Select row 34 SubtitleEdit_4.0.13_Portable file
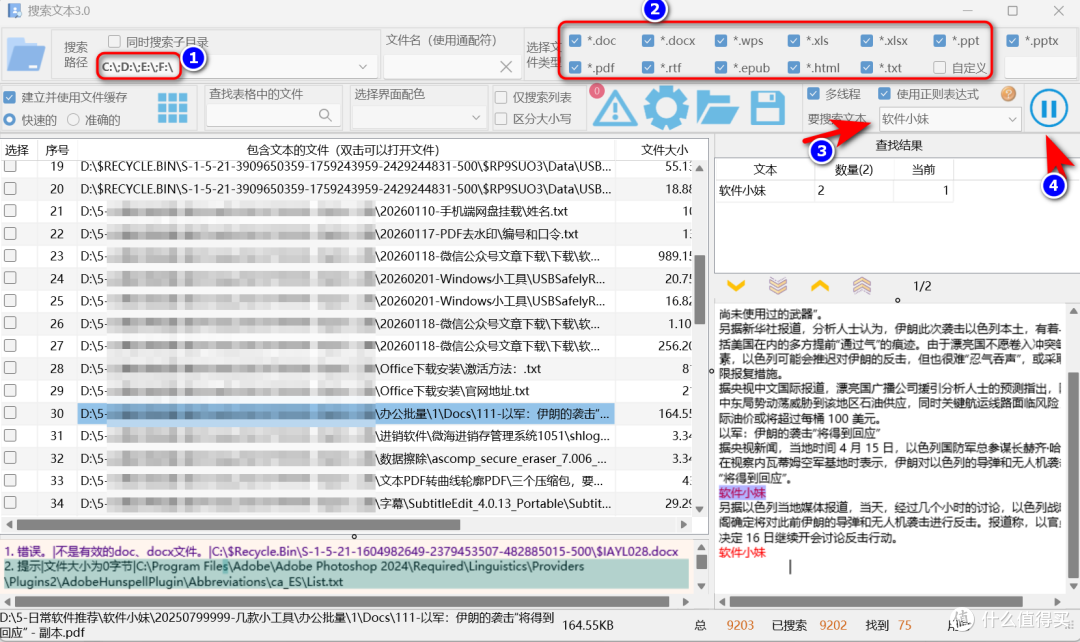The height and width of the screenshot is (642, 1080). (x=346, y=504)
